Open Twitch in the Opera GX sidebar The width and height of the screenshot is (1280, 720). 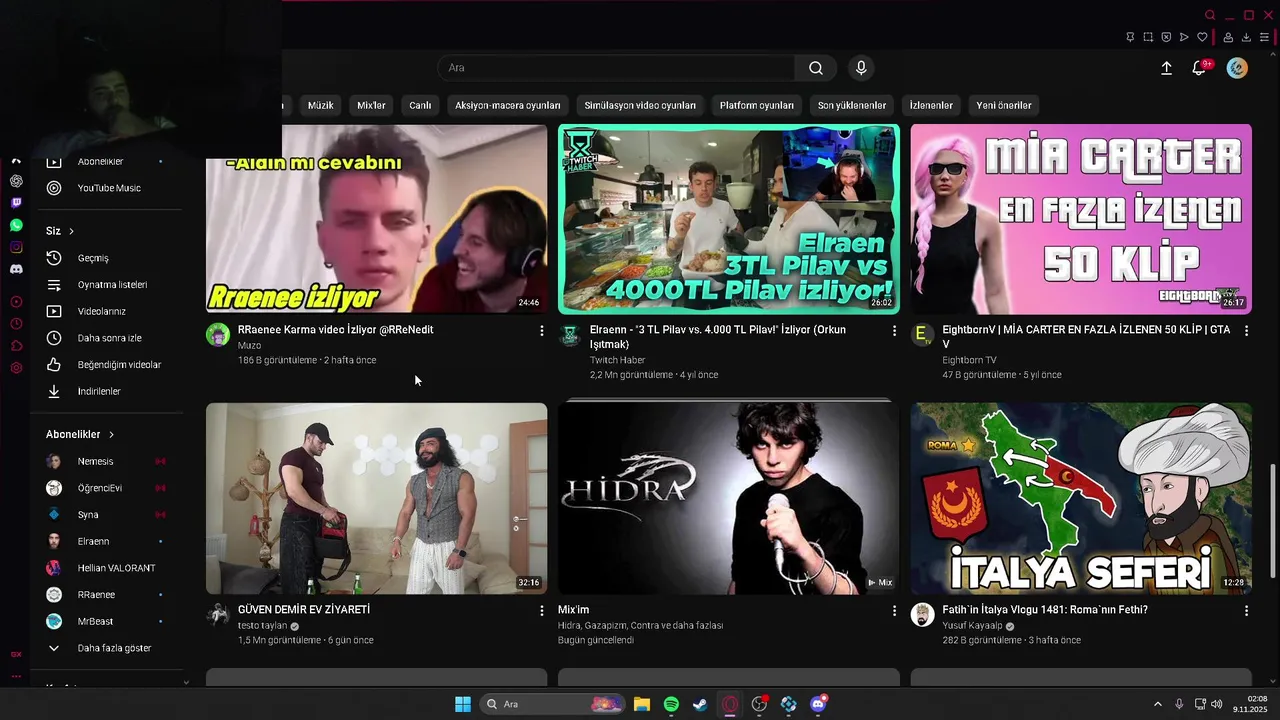[x=16, y=203]
